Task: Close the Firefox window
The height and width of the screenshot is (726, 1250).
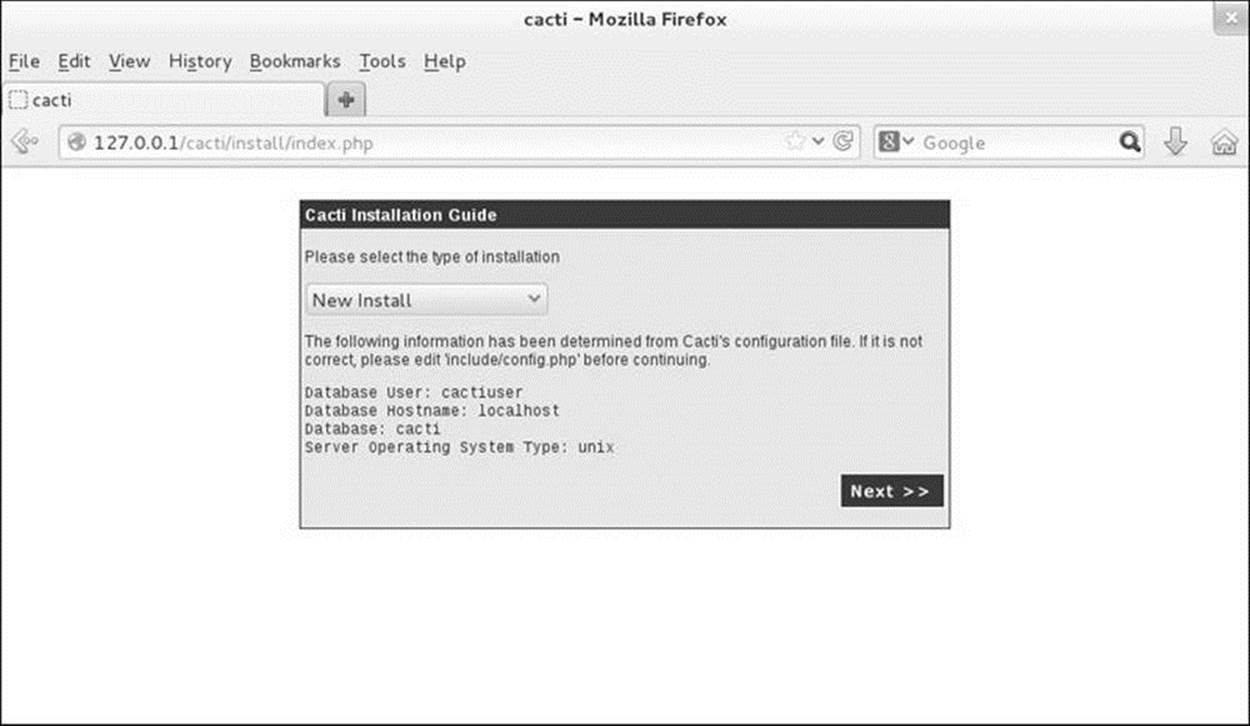Action: point(1230,17)
